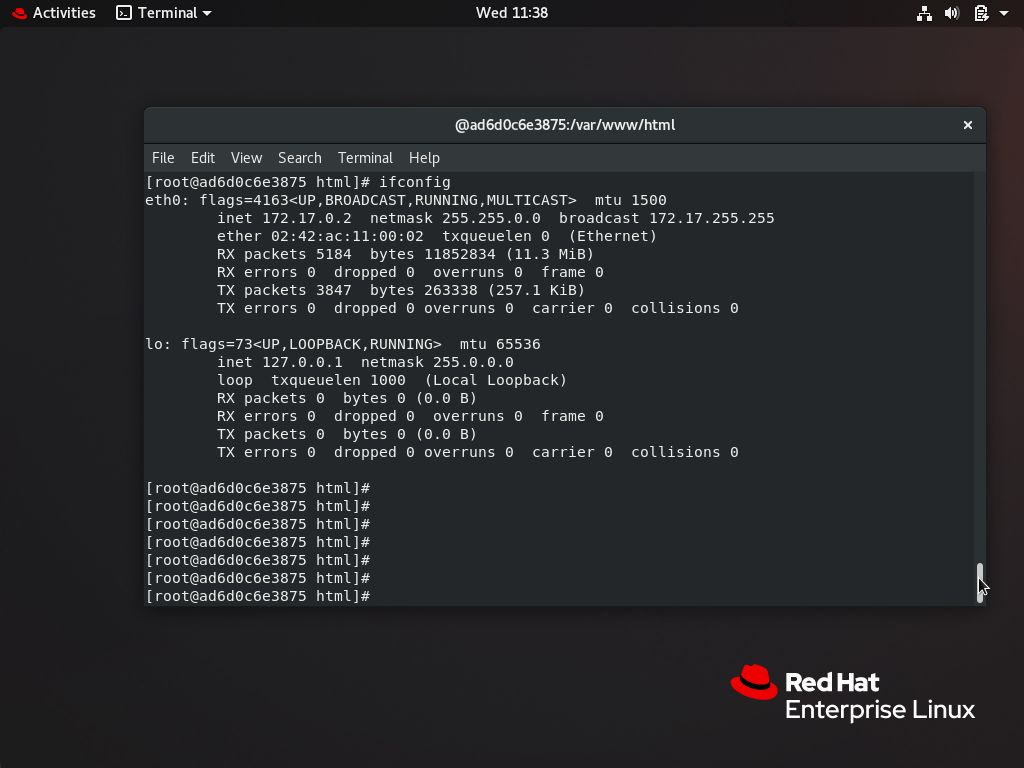The image size is (1024, 768).
Task: Open the Search menu
Action: pos(299,157)
